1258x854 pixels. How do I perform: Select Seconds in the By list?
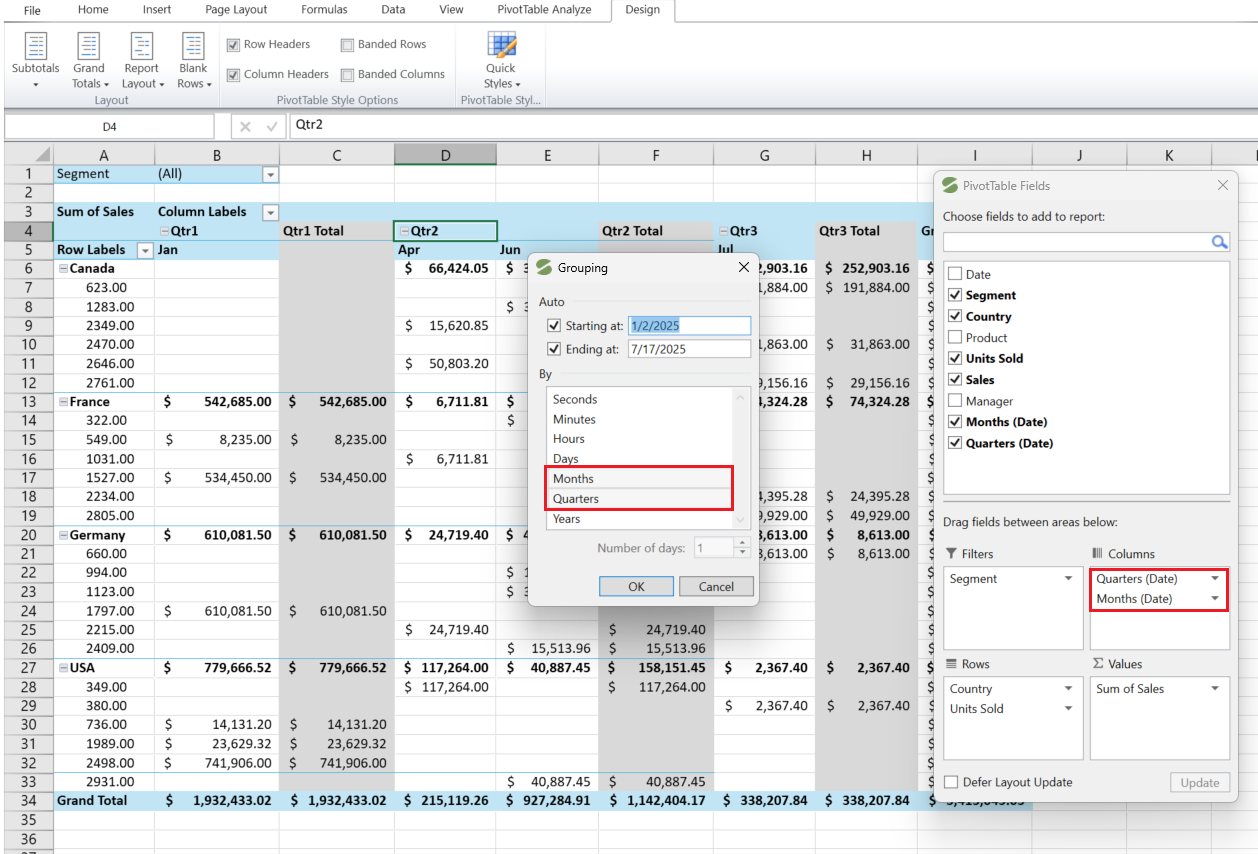coord(640,399)
